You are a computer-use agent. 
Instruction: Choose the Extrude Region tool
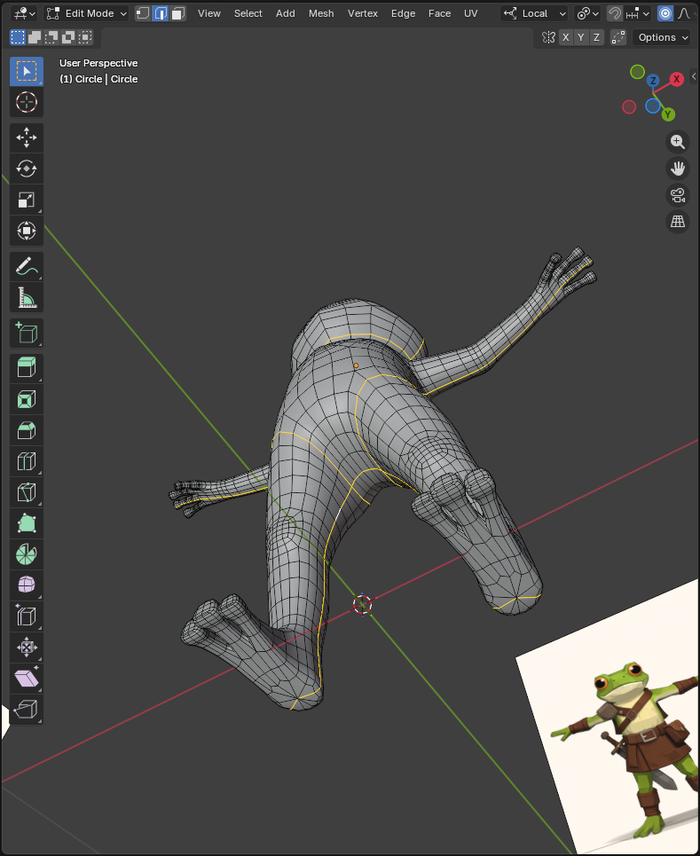(26, 368)
